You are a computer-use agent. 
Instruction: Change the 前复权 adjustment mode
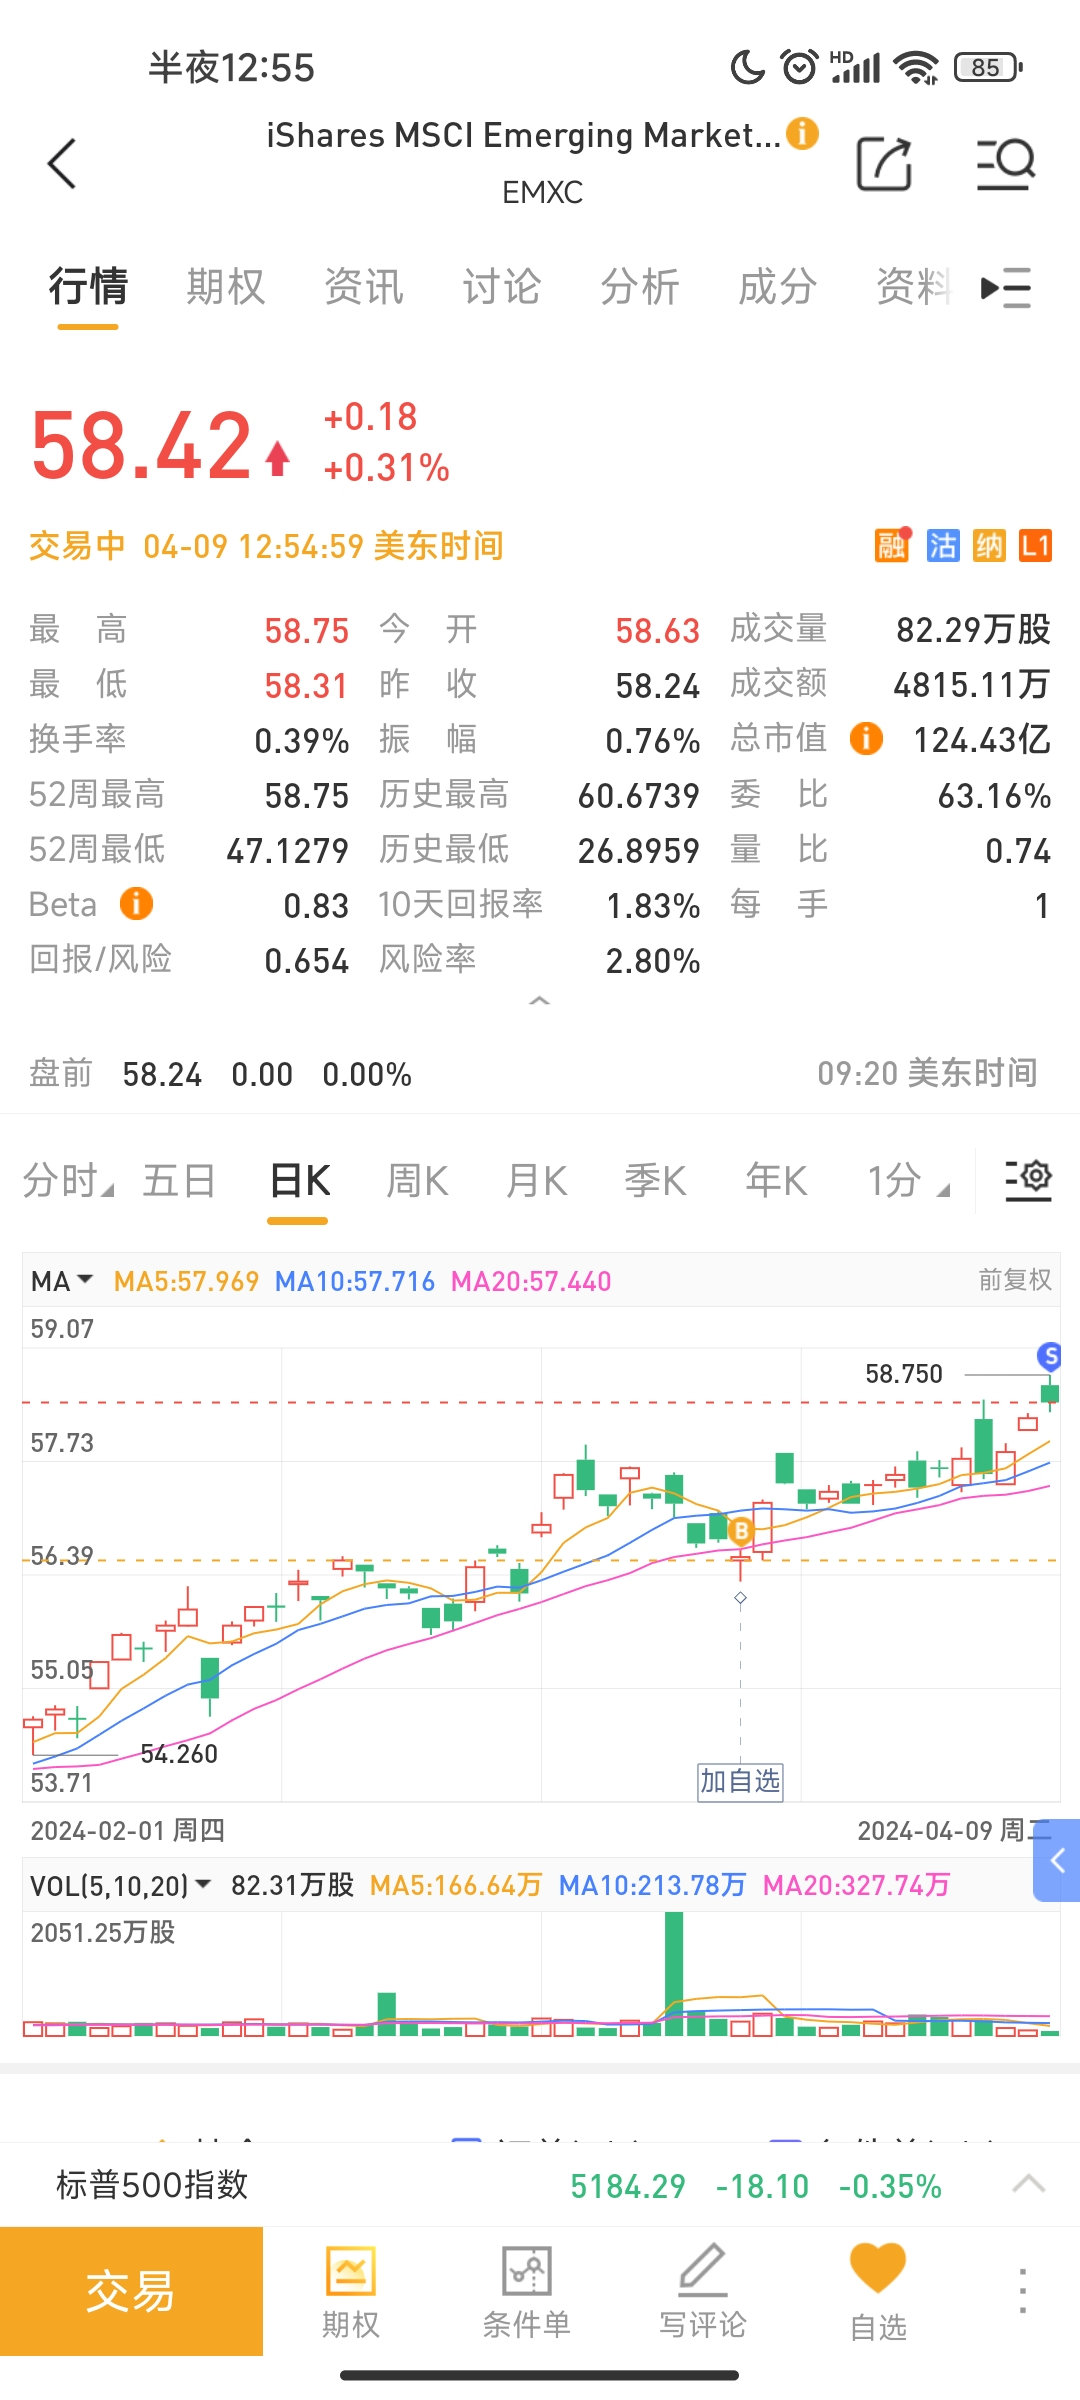pos(1014,1280)
